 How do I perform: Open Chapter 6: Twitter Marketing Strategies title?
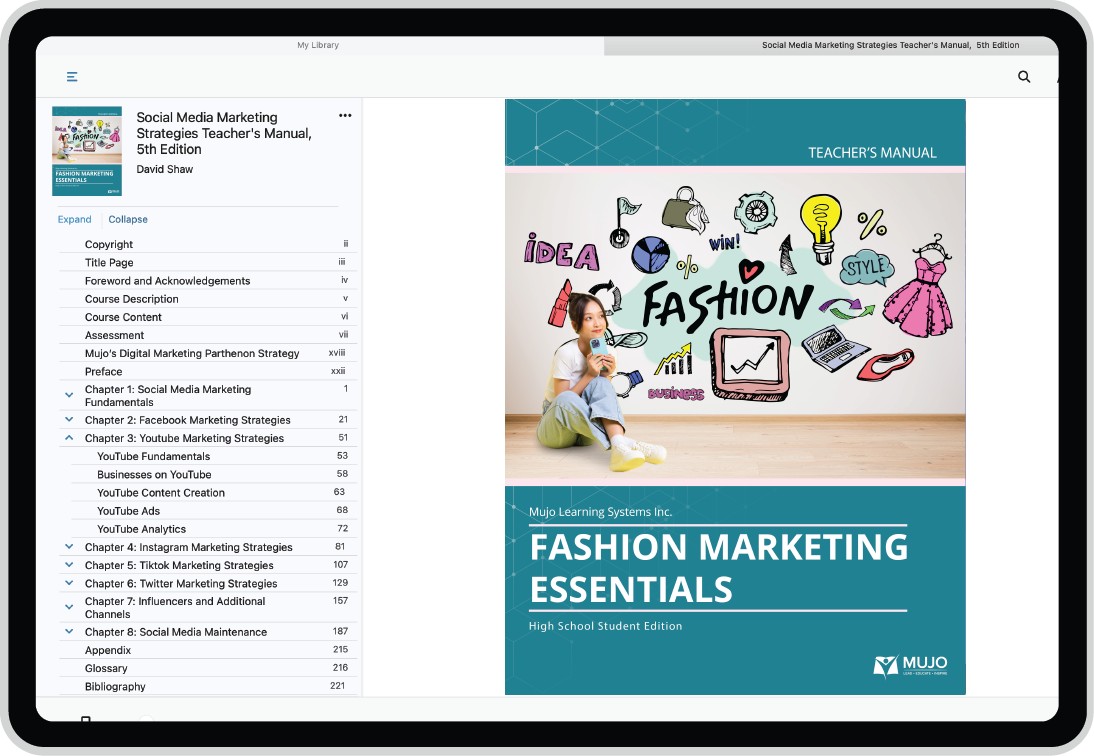pos(181,583)
